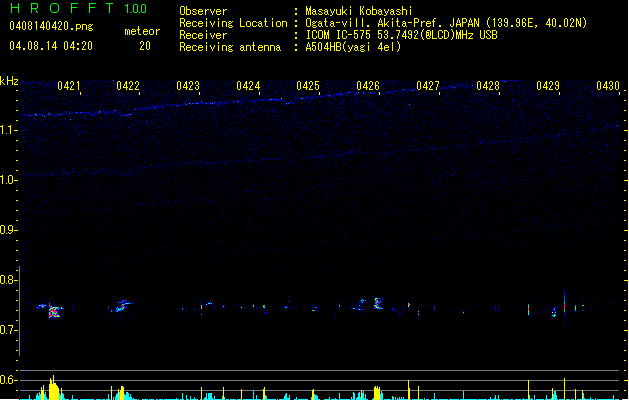Click the strong multicolor meteor echo after 0420
Viewport: 629px width, 400px height.
point(54,311)
